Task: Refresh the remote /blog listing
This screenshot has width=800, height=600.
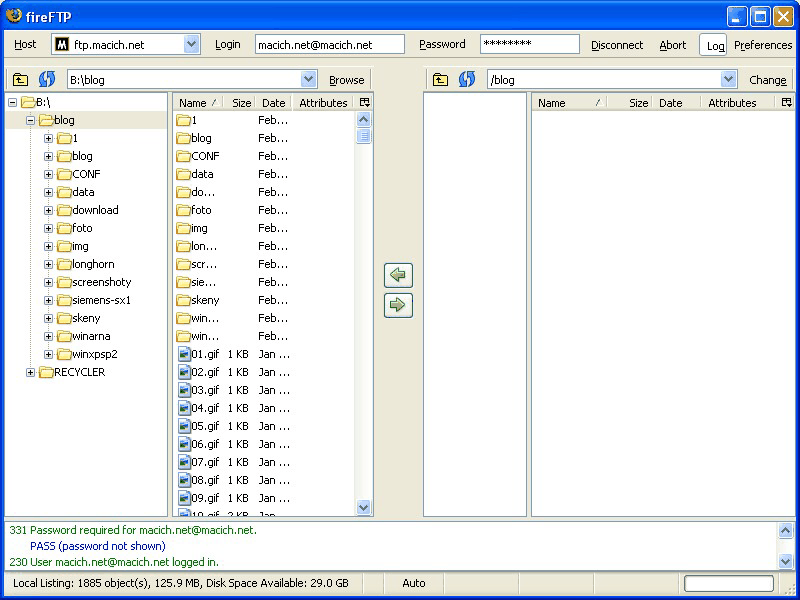Action: click(x=467, y=80)
